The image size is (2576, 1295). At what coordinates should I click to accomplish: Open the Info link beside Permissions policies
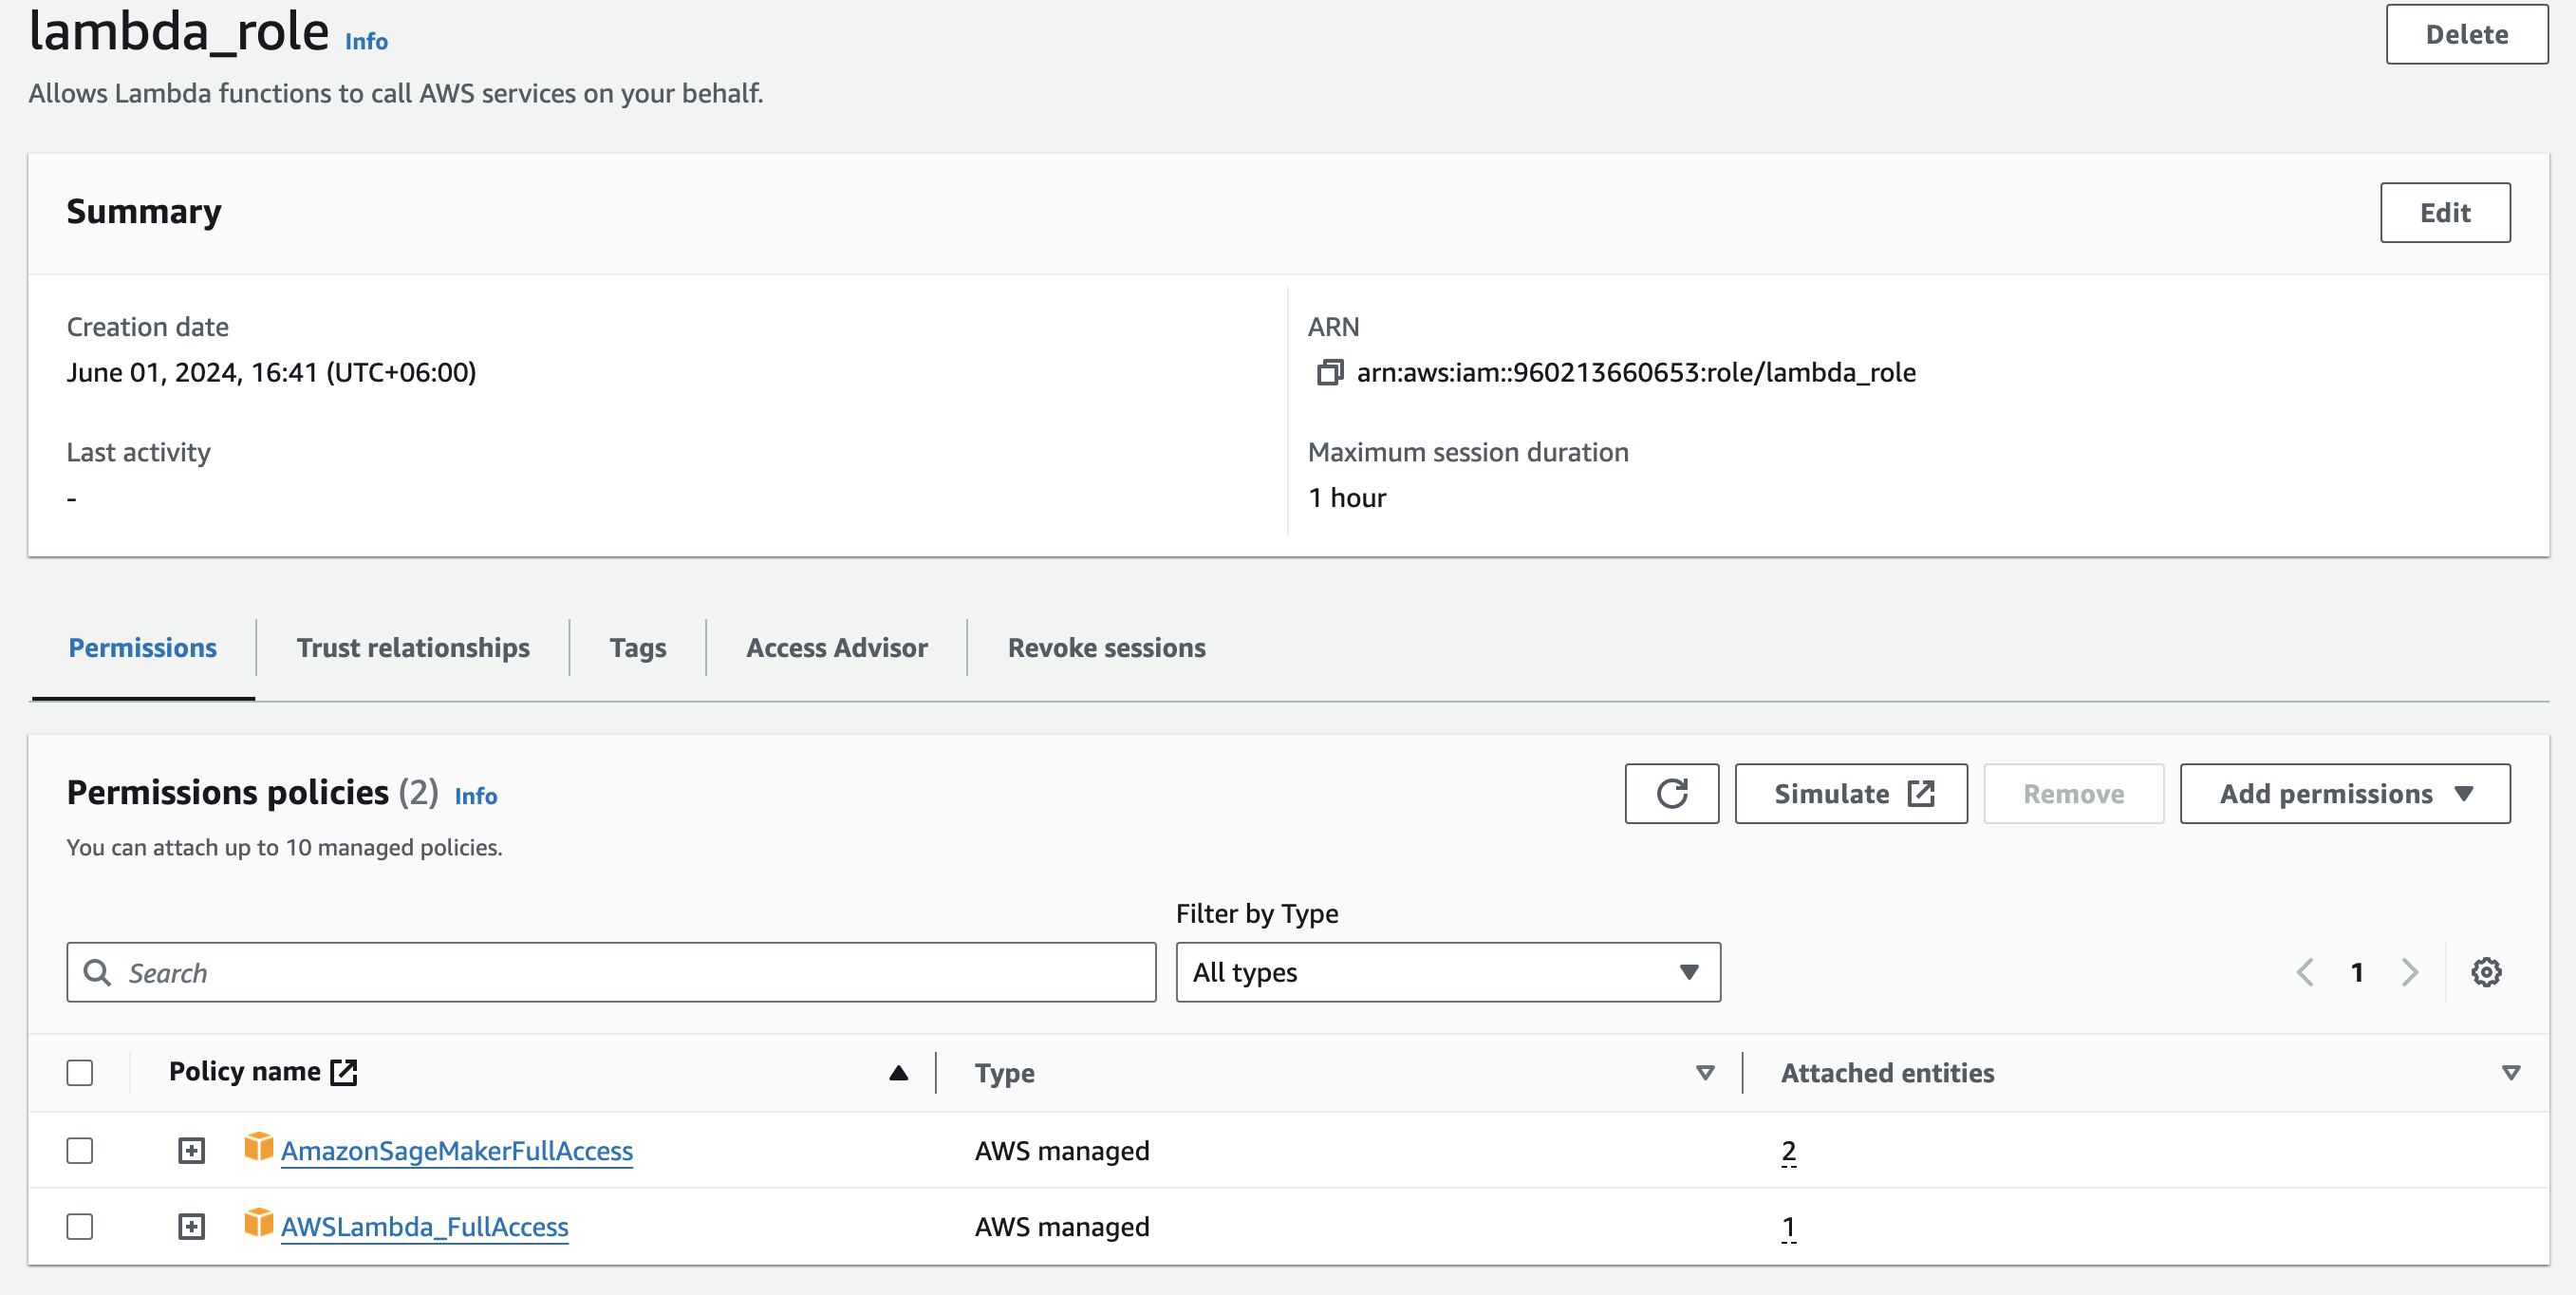click(475, 796)
